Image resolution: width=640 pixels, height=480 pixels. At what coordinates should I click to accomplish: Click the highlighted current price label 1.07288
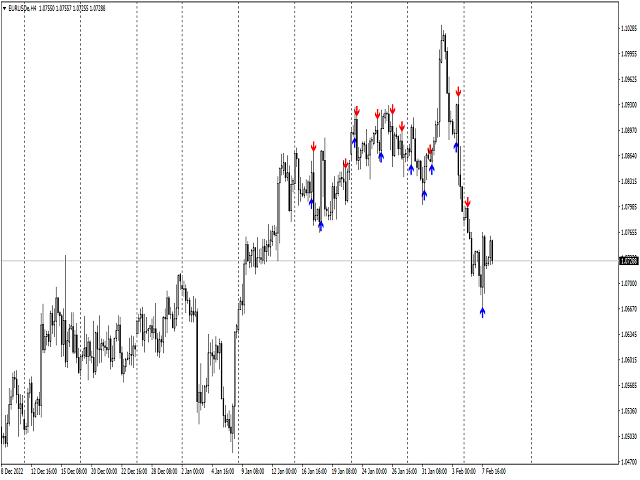click(629, 261)
